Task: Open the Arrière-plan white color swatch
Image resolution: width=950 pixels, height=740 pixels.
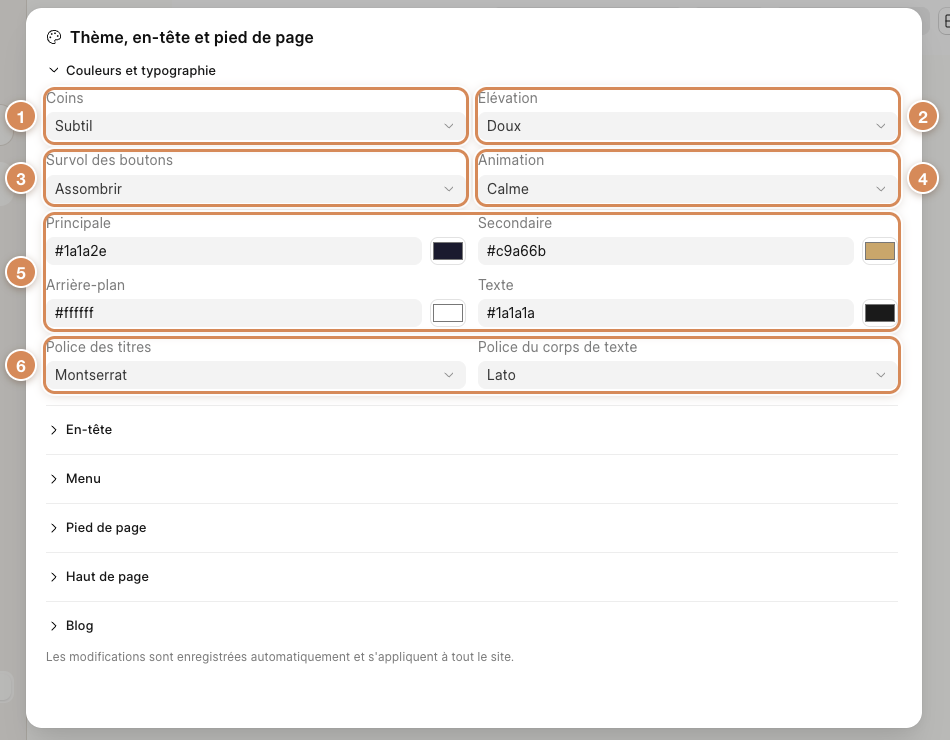Action: tap(448, 313)
